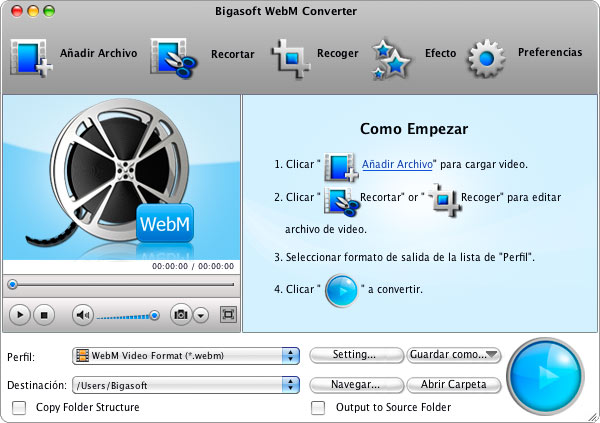Screen dimensions: 600x423
Task: Click the Preferencias toolbar label
Action: click(x=550, y=52)
